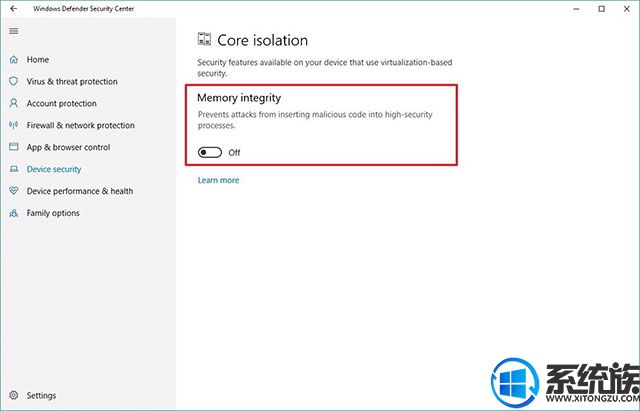Click the Account protection person icon

(13, 103)
